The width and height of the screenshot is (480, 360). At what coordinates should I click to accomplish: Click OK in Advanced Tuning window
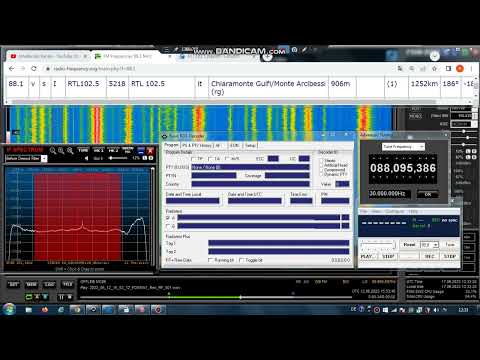tap(428, 194)
